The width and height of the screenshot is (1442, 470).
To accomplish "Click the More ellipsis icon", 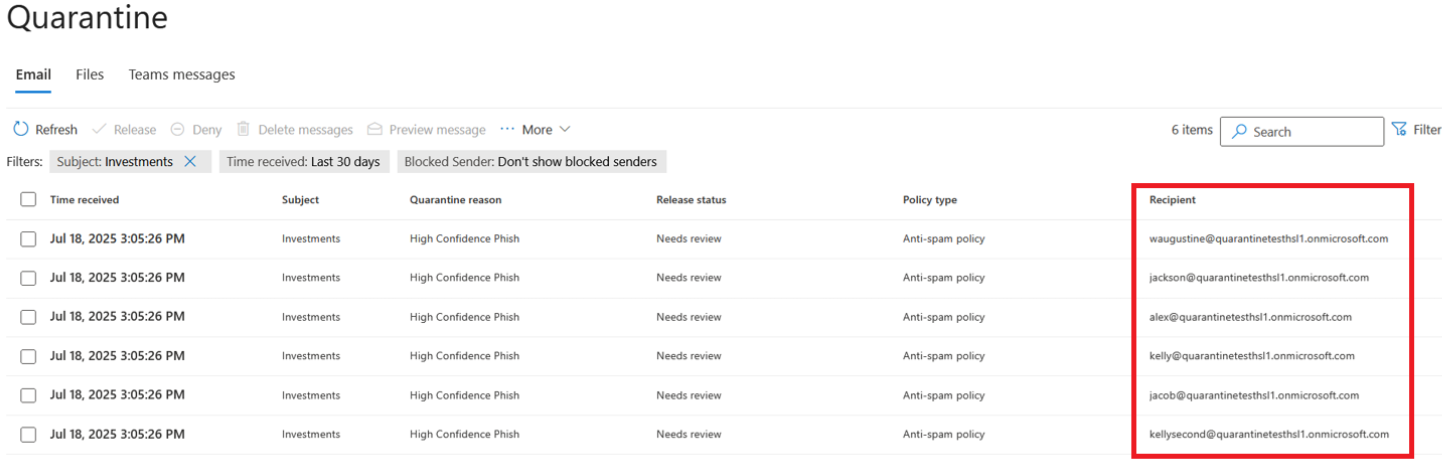I will (507, 130).
